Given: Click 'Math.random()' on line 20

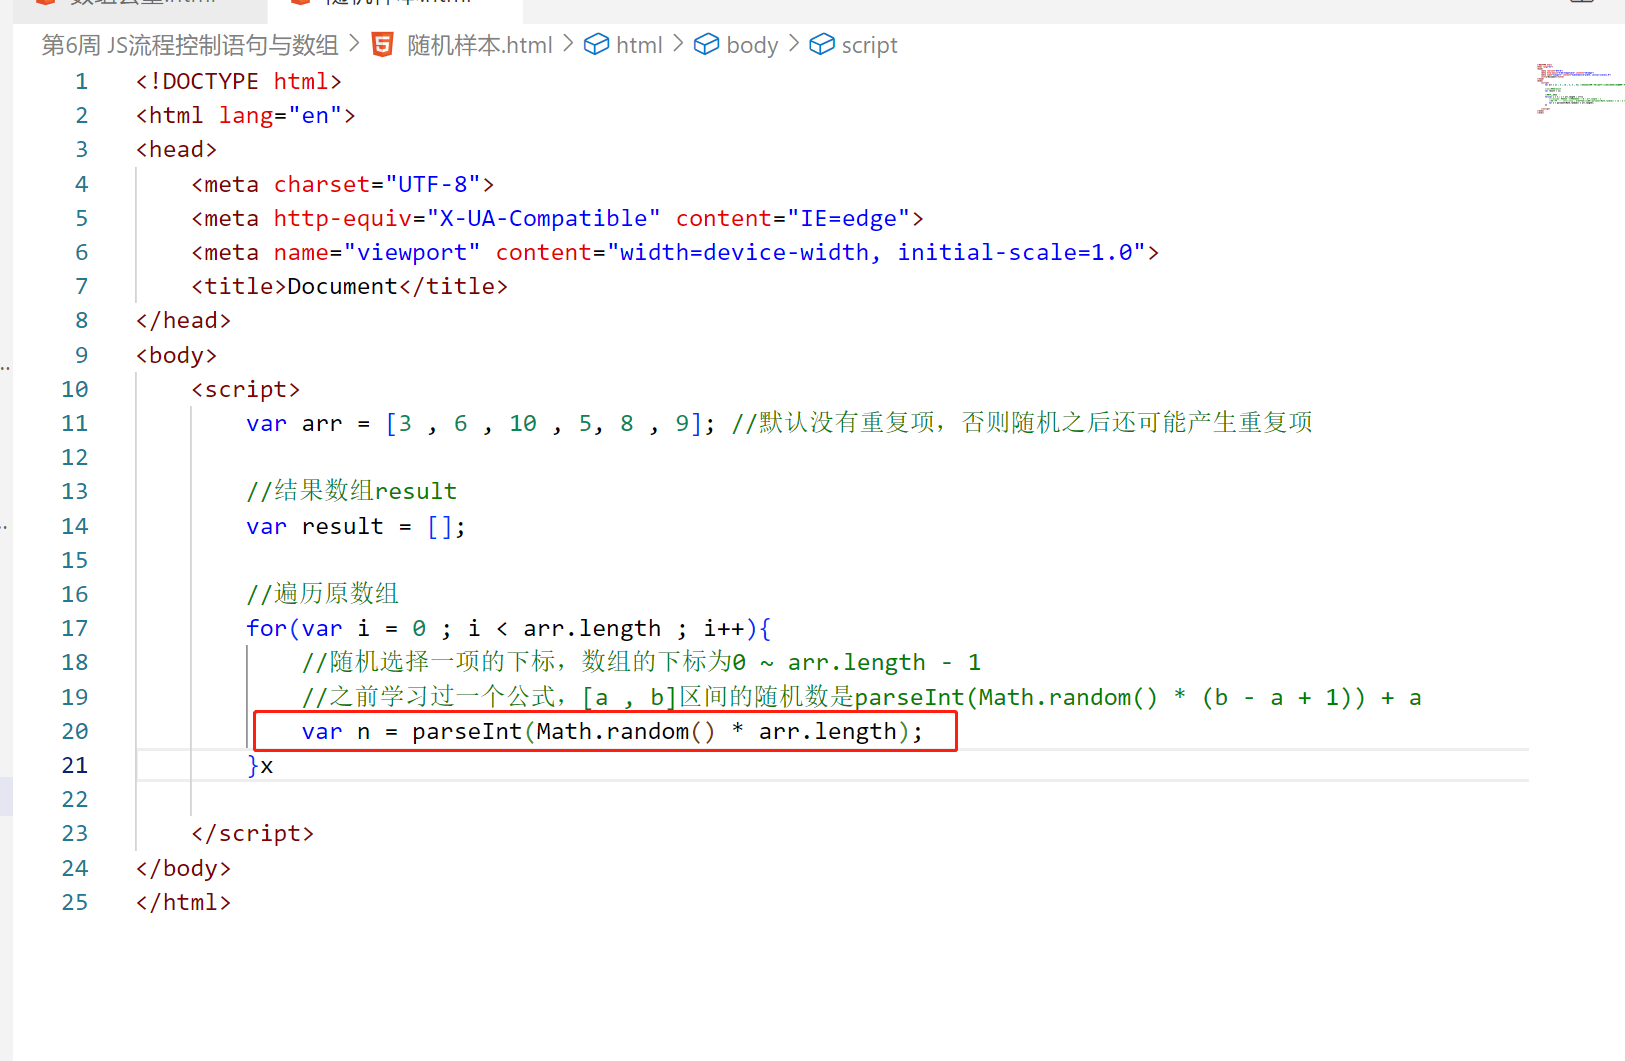Looking at the screenshot, I should pos(626,731).
